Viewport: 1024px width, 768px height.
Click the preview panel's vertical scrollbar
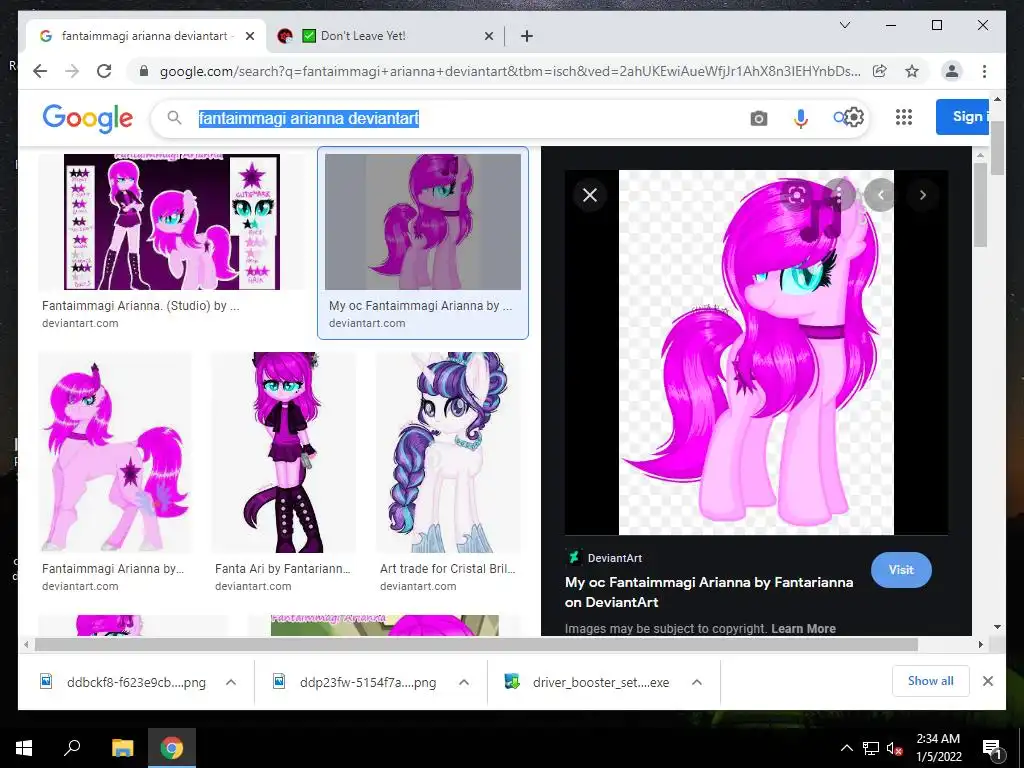[x=980, y=204]
